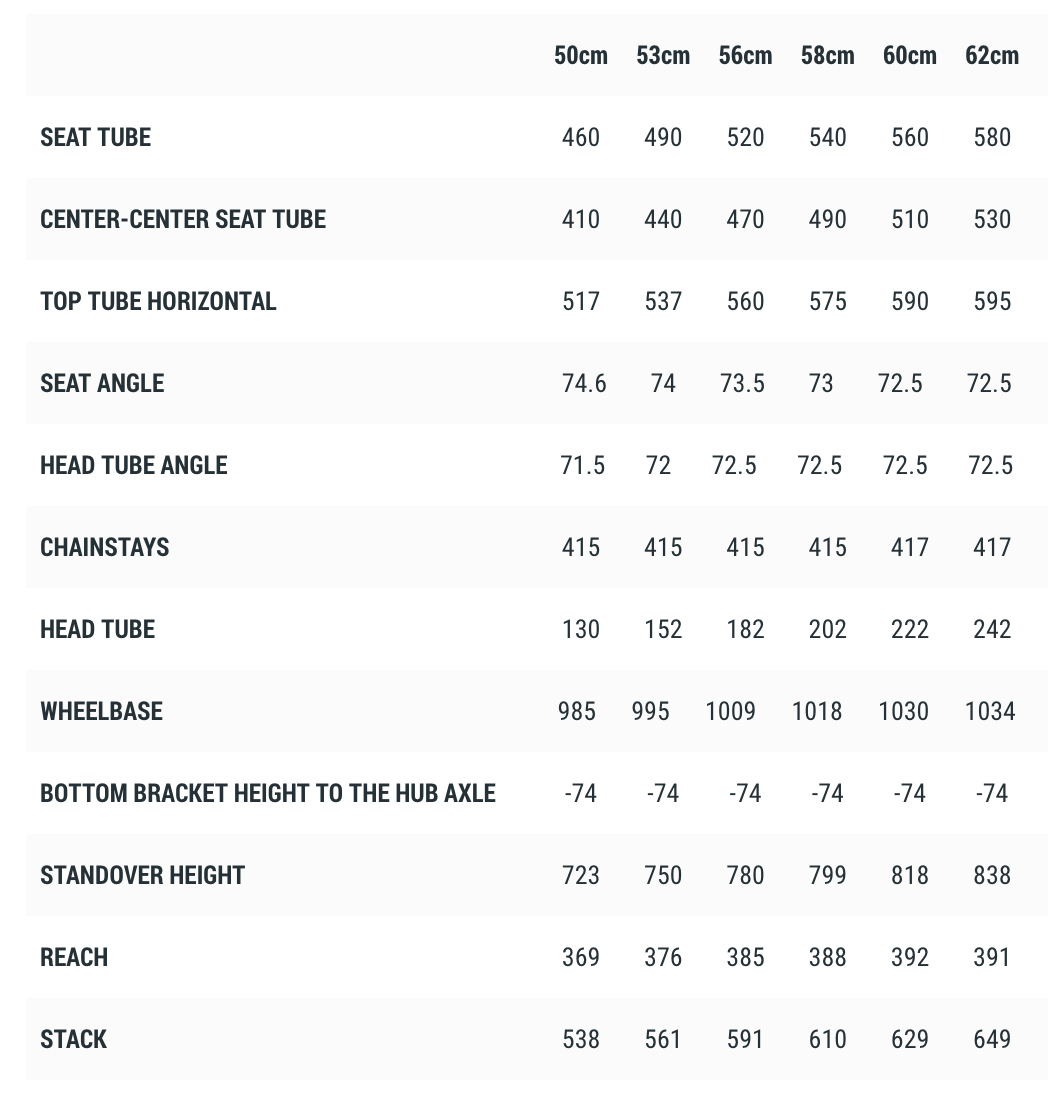The width and height of the screenshot is (1060, 1102).
Task: Click the head tube value 202
Action: (827, 629)
